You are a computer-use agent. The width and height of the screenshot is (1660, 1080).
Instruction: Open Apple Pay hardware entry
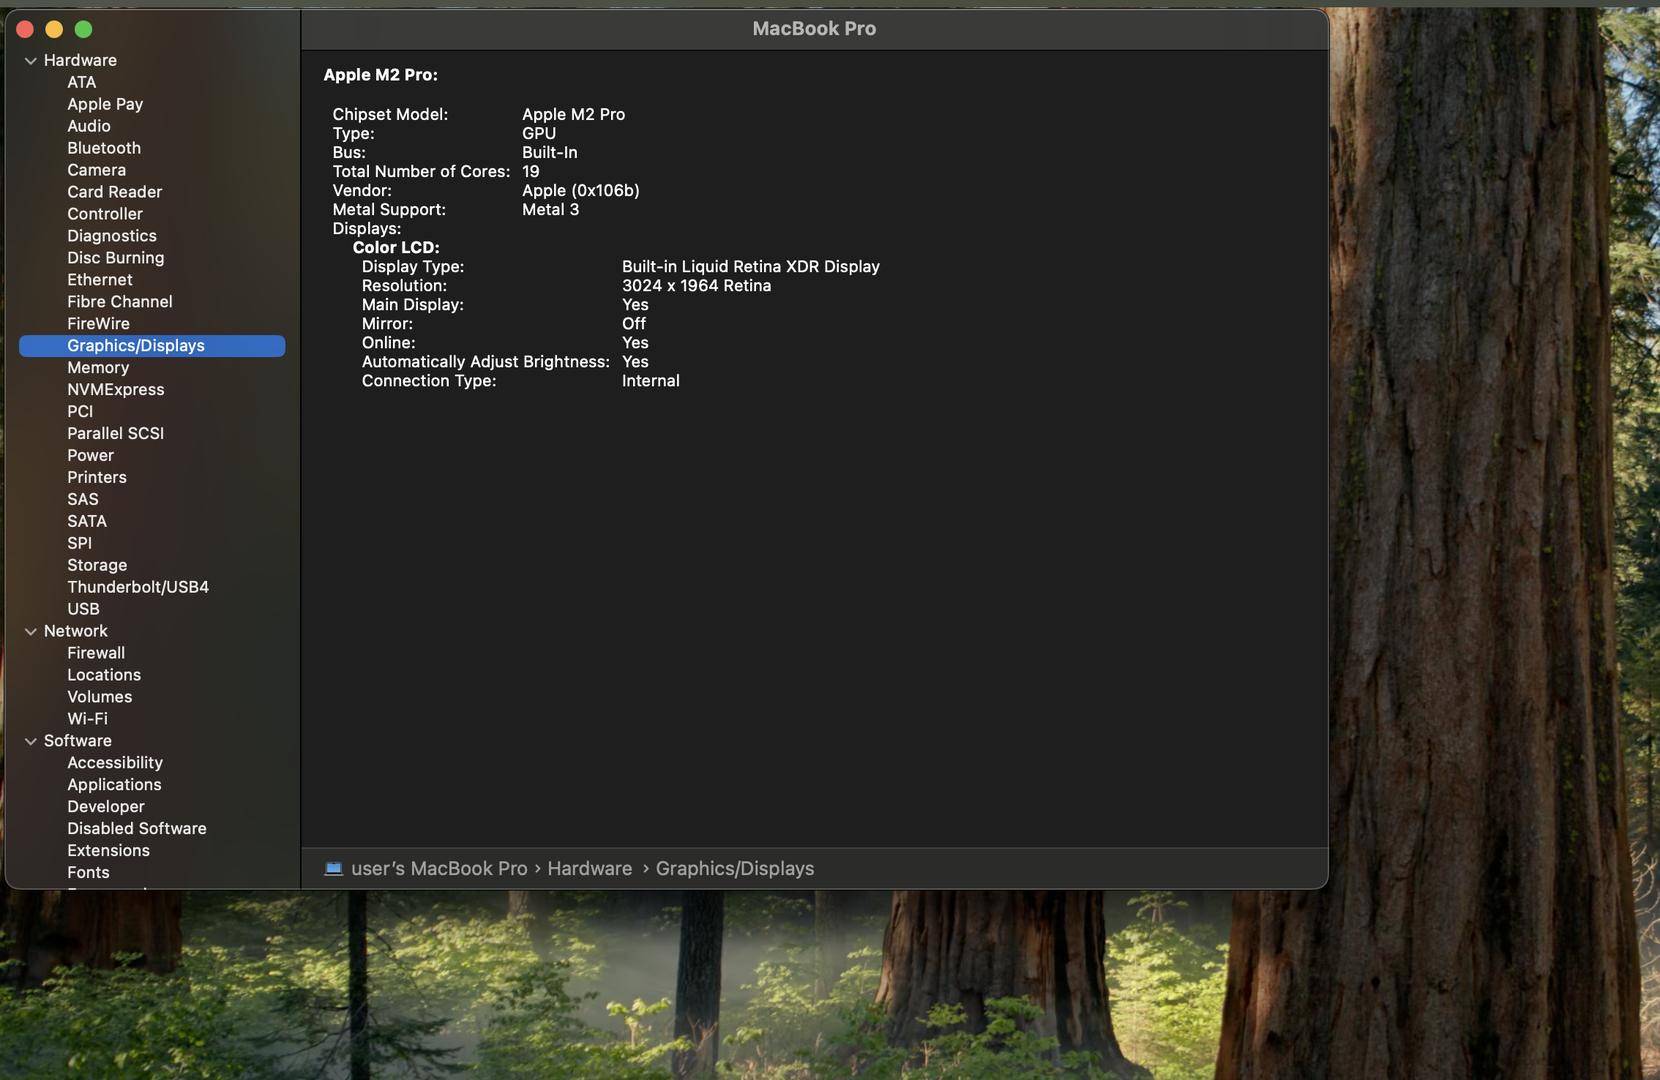click(105, 105)
